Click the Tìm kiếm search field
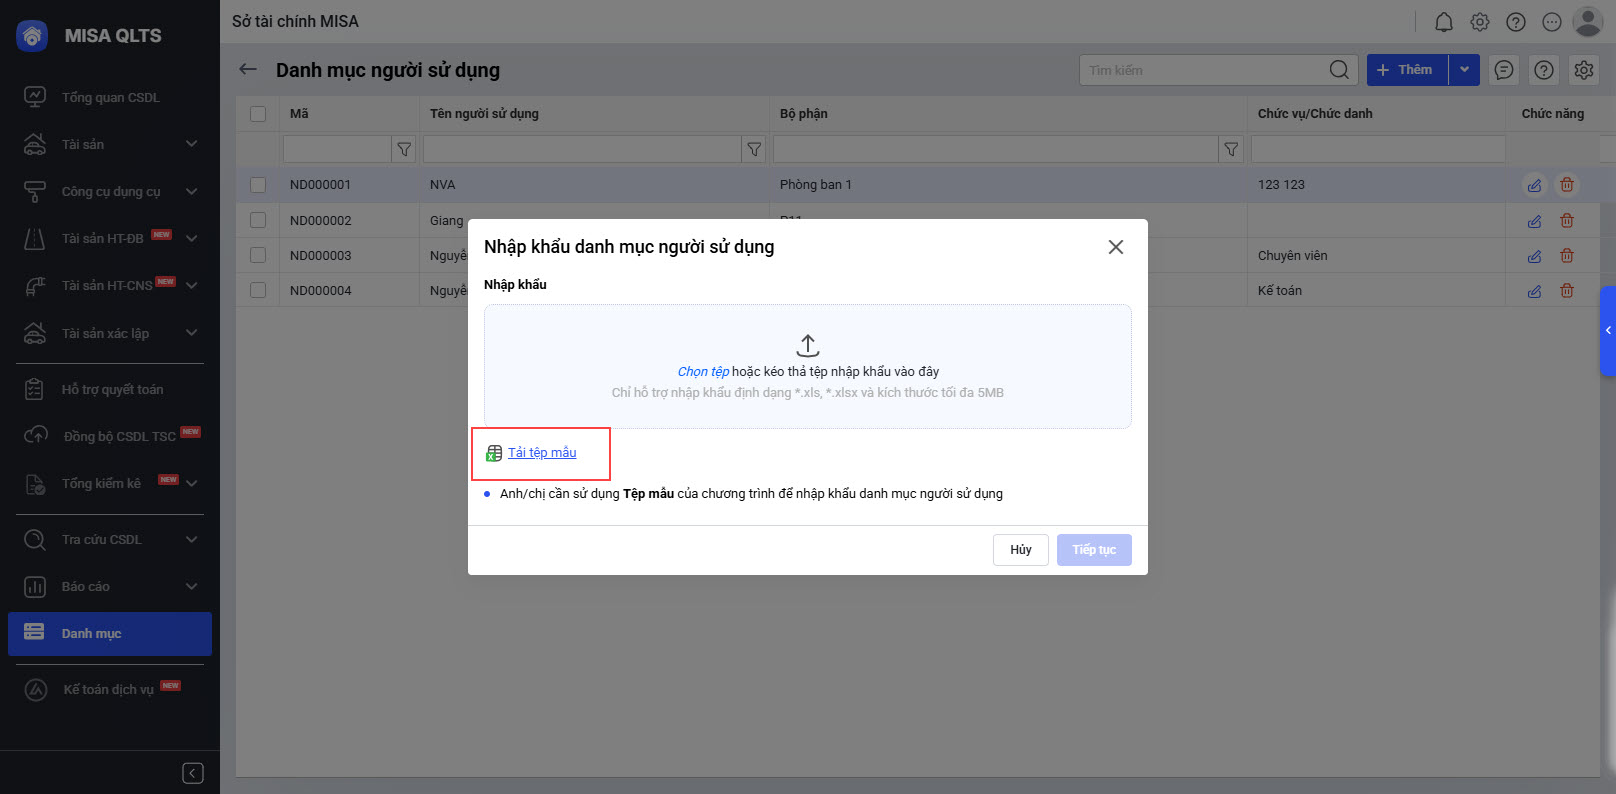The image size is (1616, 794). (1204, 70)
